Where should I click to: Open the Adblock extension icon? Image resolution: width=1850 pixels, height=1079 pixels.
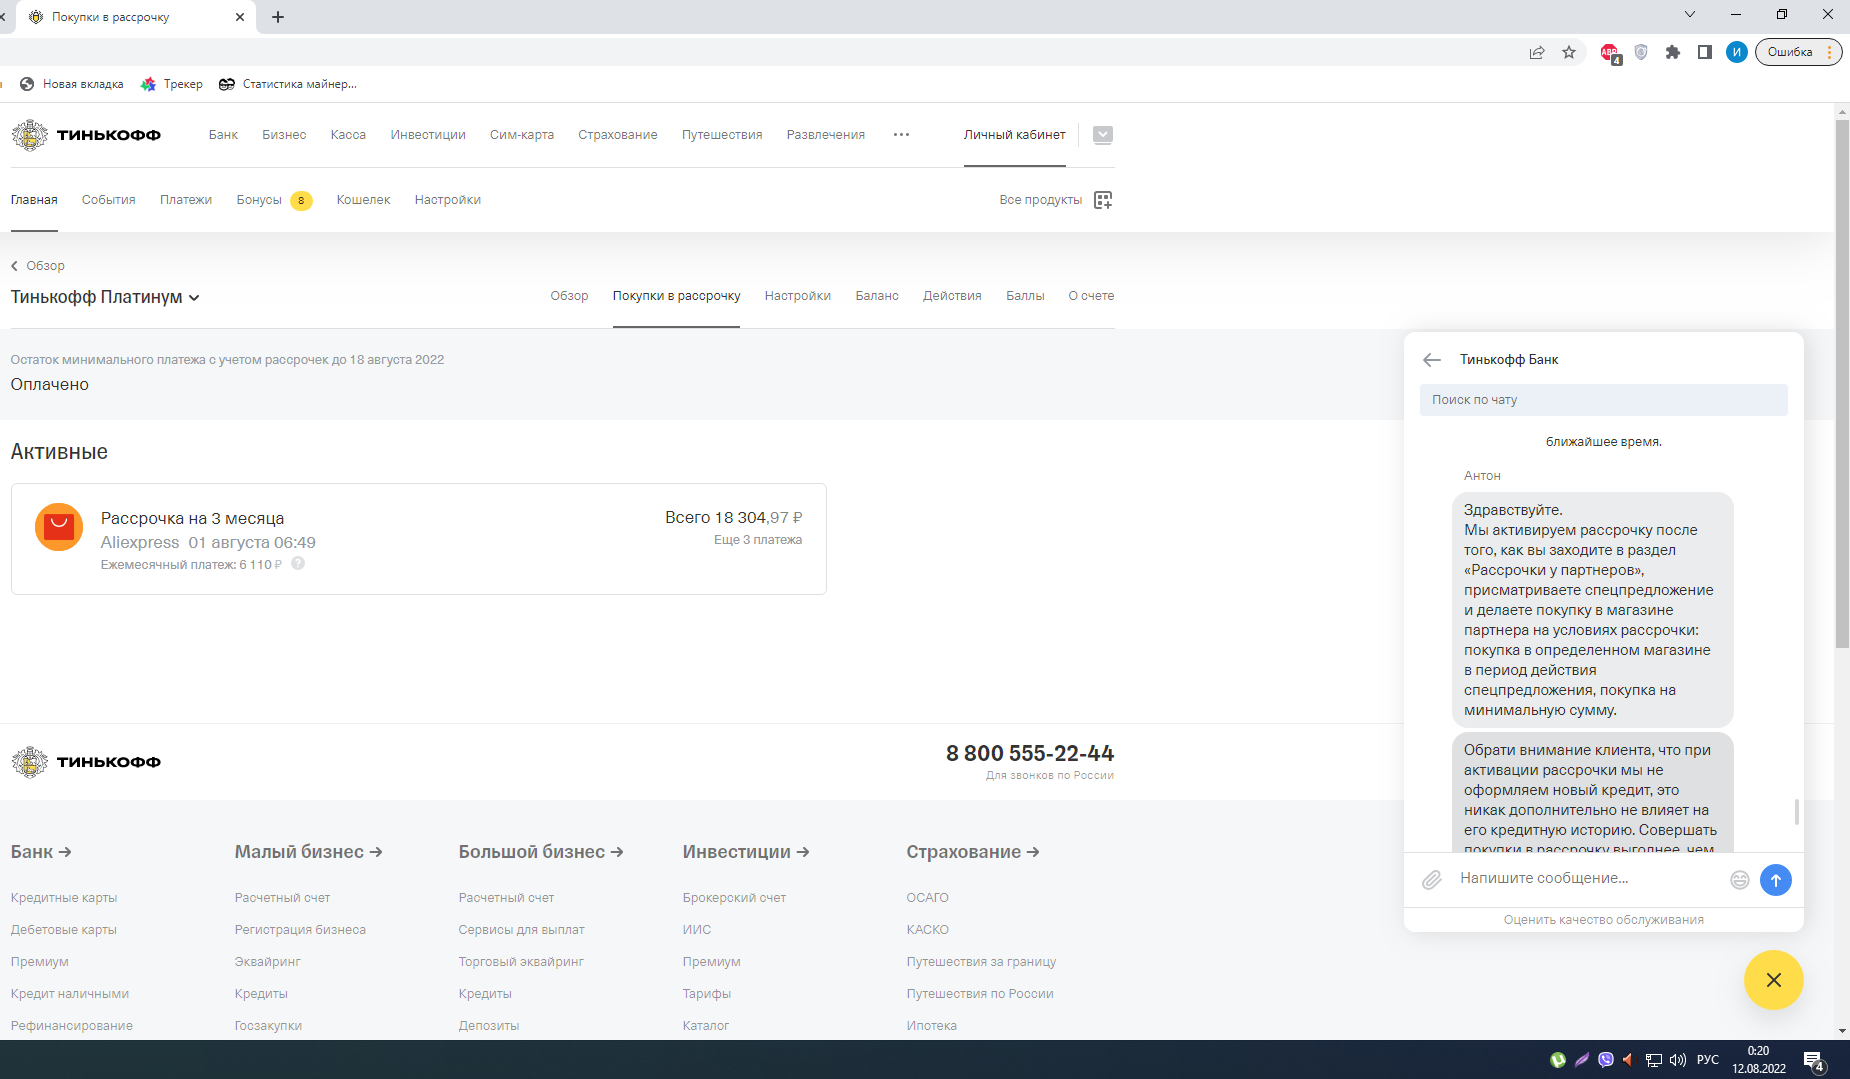coord(1609,52)
